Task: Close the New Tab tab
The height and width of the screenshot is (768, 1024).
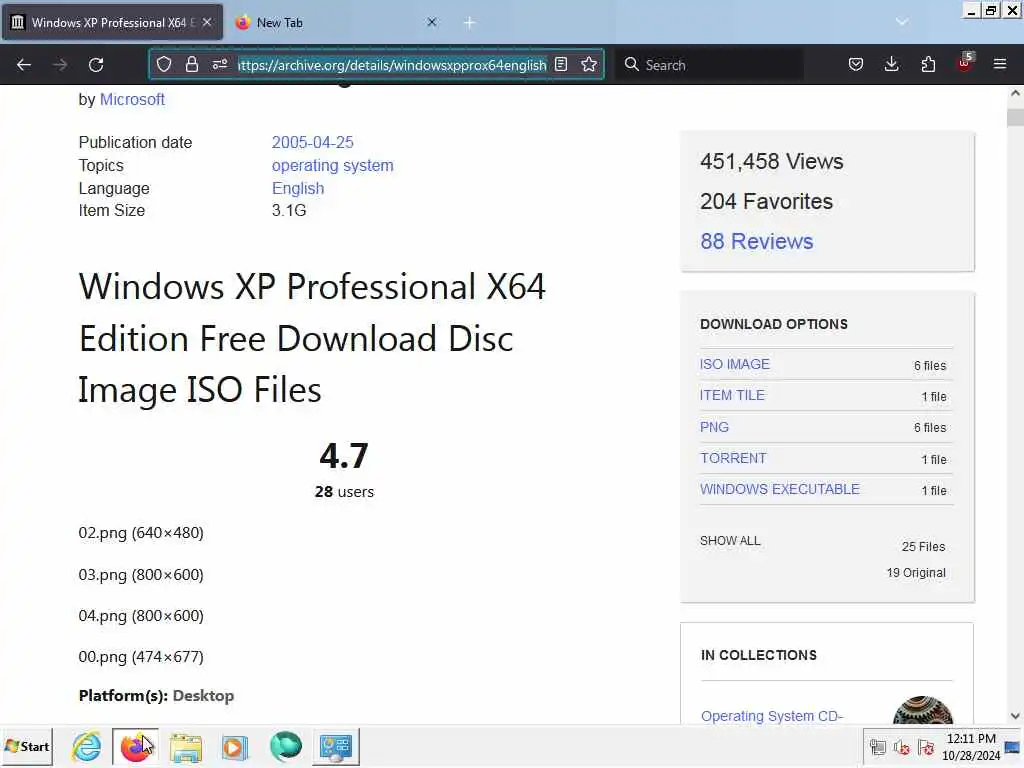Action: (x=432, y=22)
